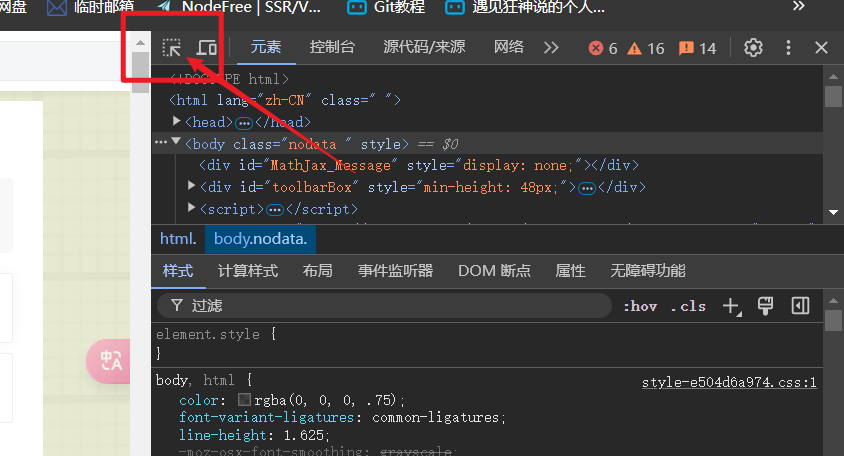This screenshot has height=456, width=844.
Task: Open the NodeFree SSR bookmark
Action: coord(239,7)
